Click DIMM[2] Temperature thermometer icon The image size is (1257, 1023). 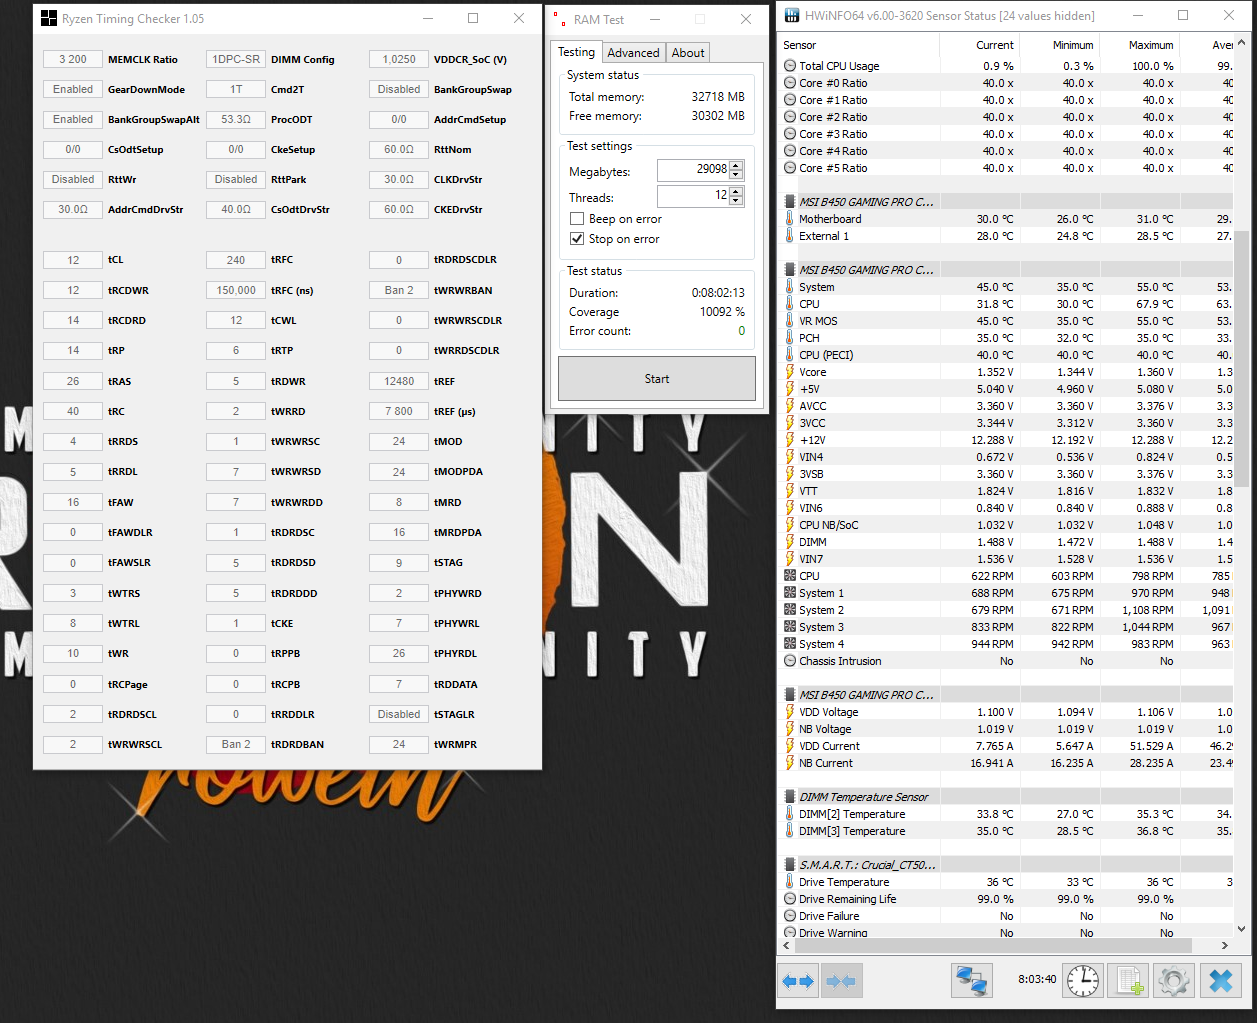790,814
